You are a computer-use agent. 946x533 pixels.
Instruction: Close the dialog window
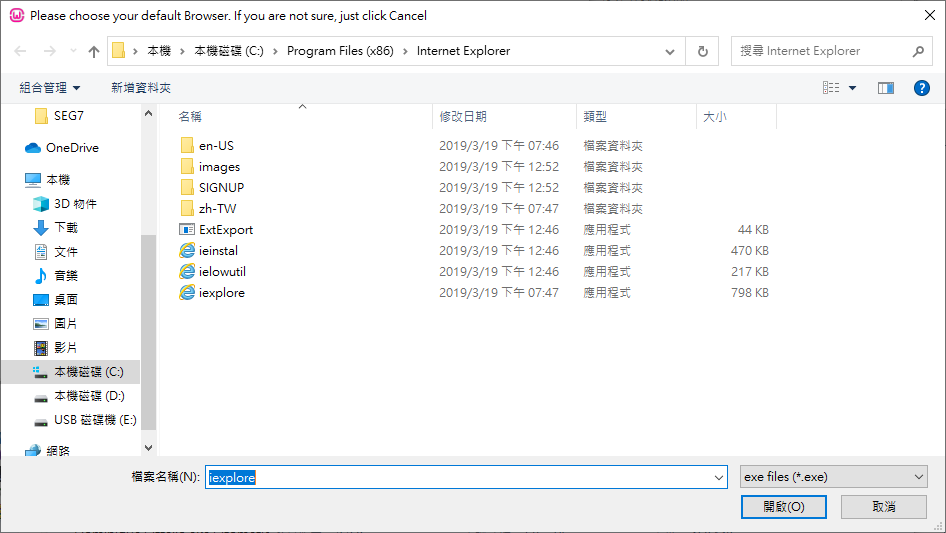[x=930, y=16]
